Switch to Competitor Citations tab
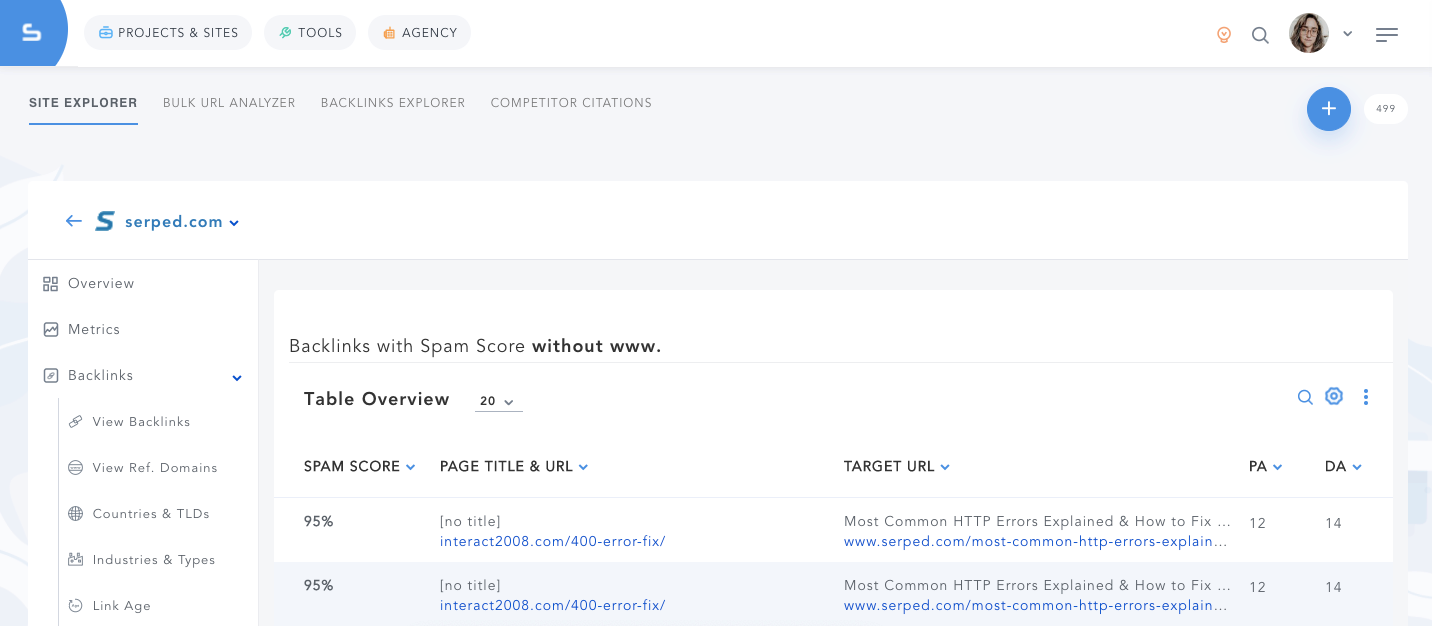This screenshot has width=1432, height=626. tap(571, 103)
